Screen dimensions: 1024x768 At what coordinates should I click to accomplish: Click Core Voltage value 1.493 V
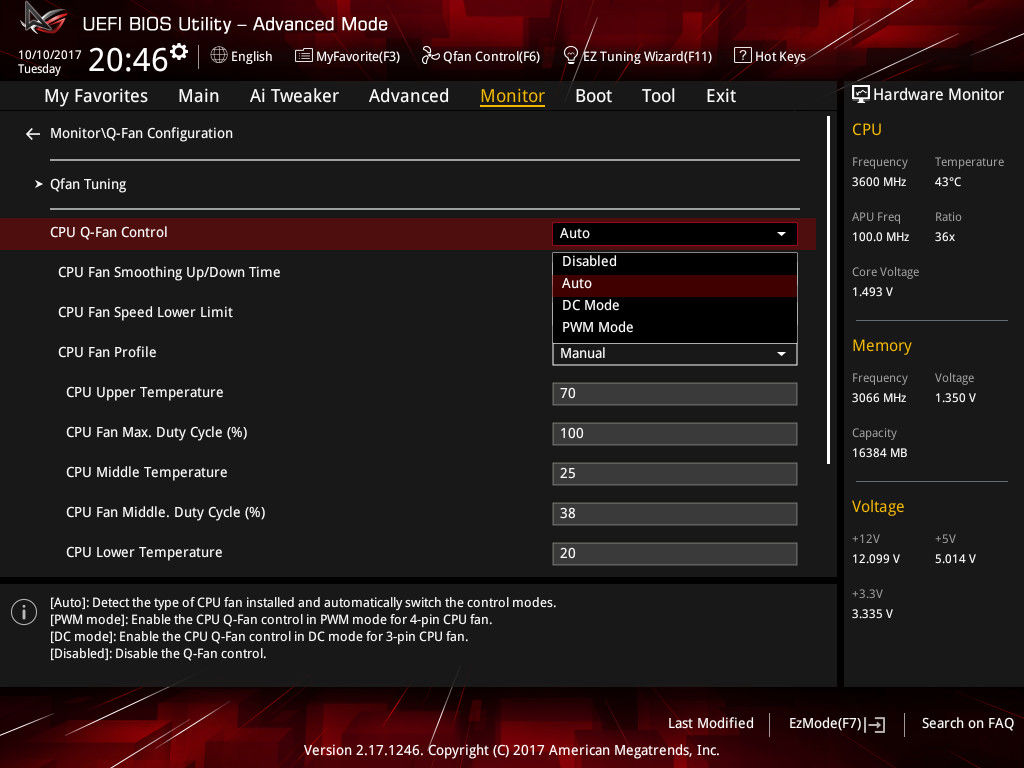[x=872, y=292]
